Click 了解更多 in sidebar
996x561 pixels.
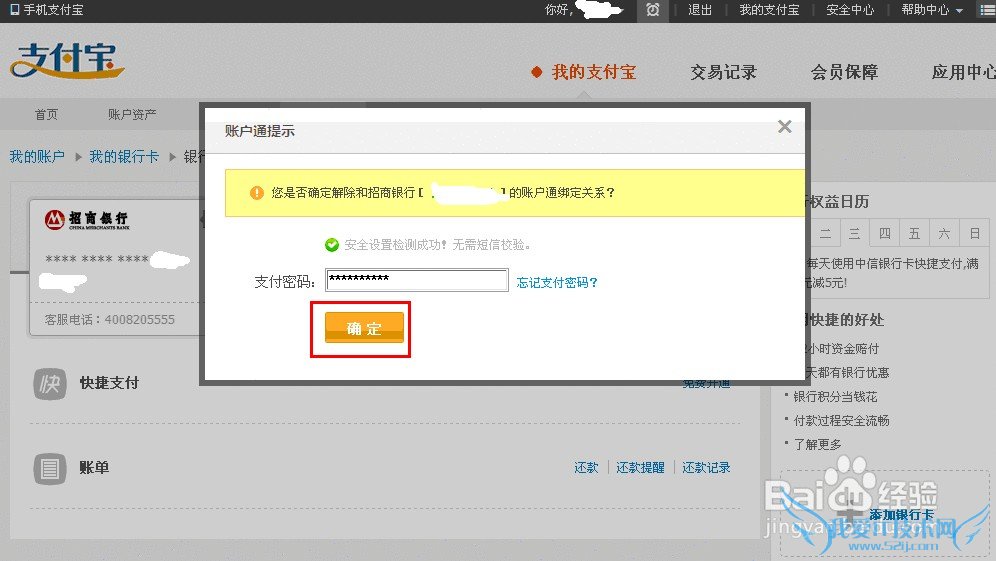coord(818,444)
